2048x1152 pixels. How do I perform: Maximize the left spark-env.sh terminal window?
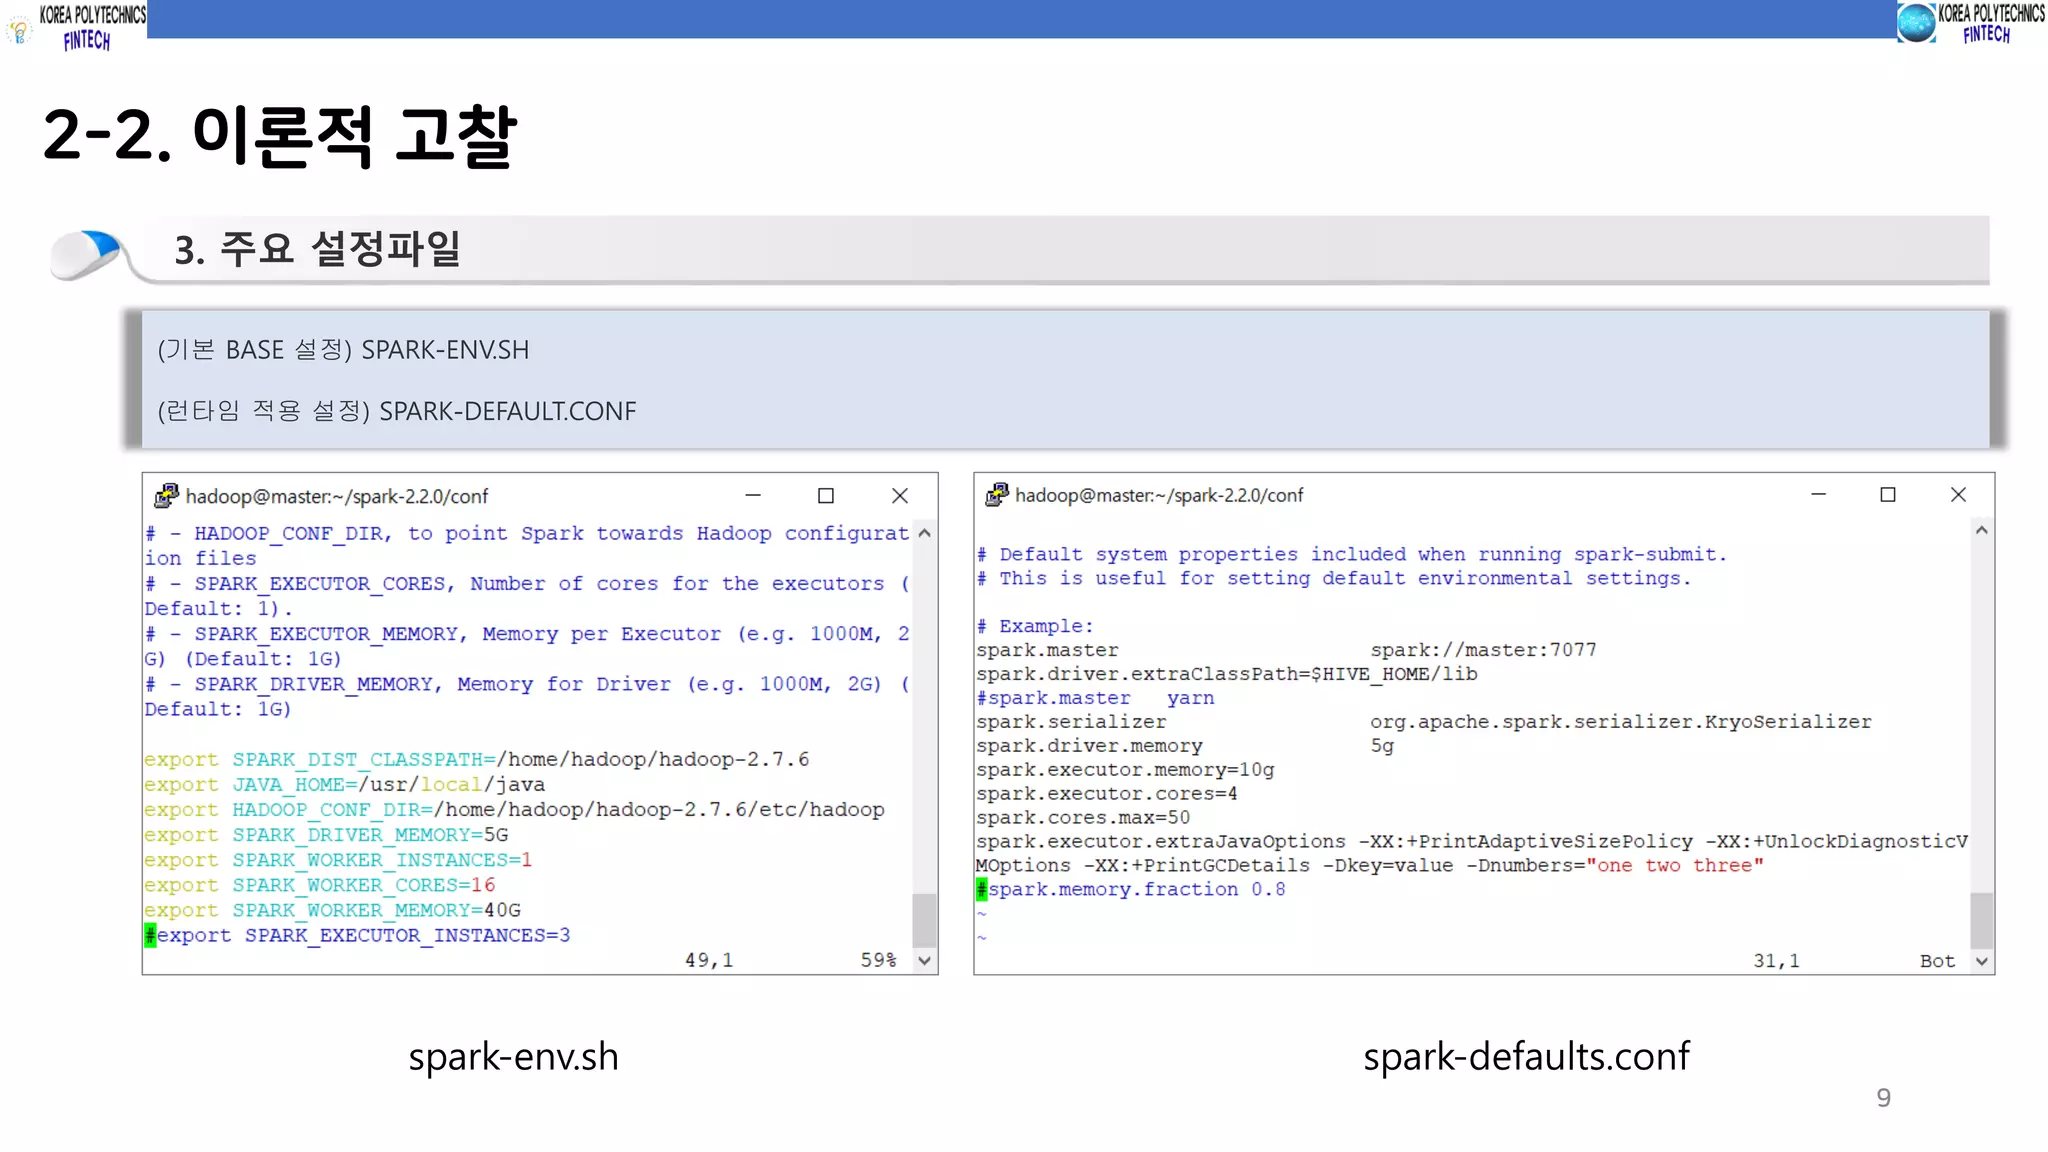[826, 495]
